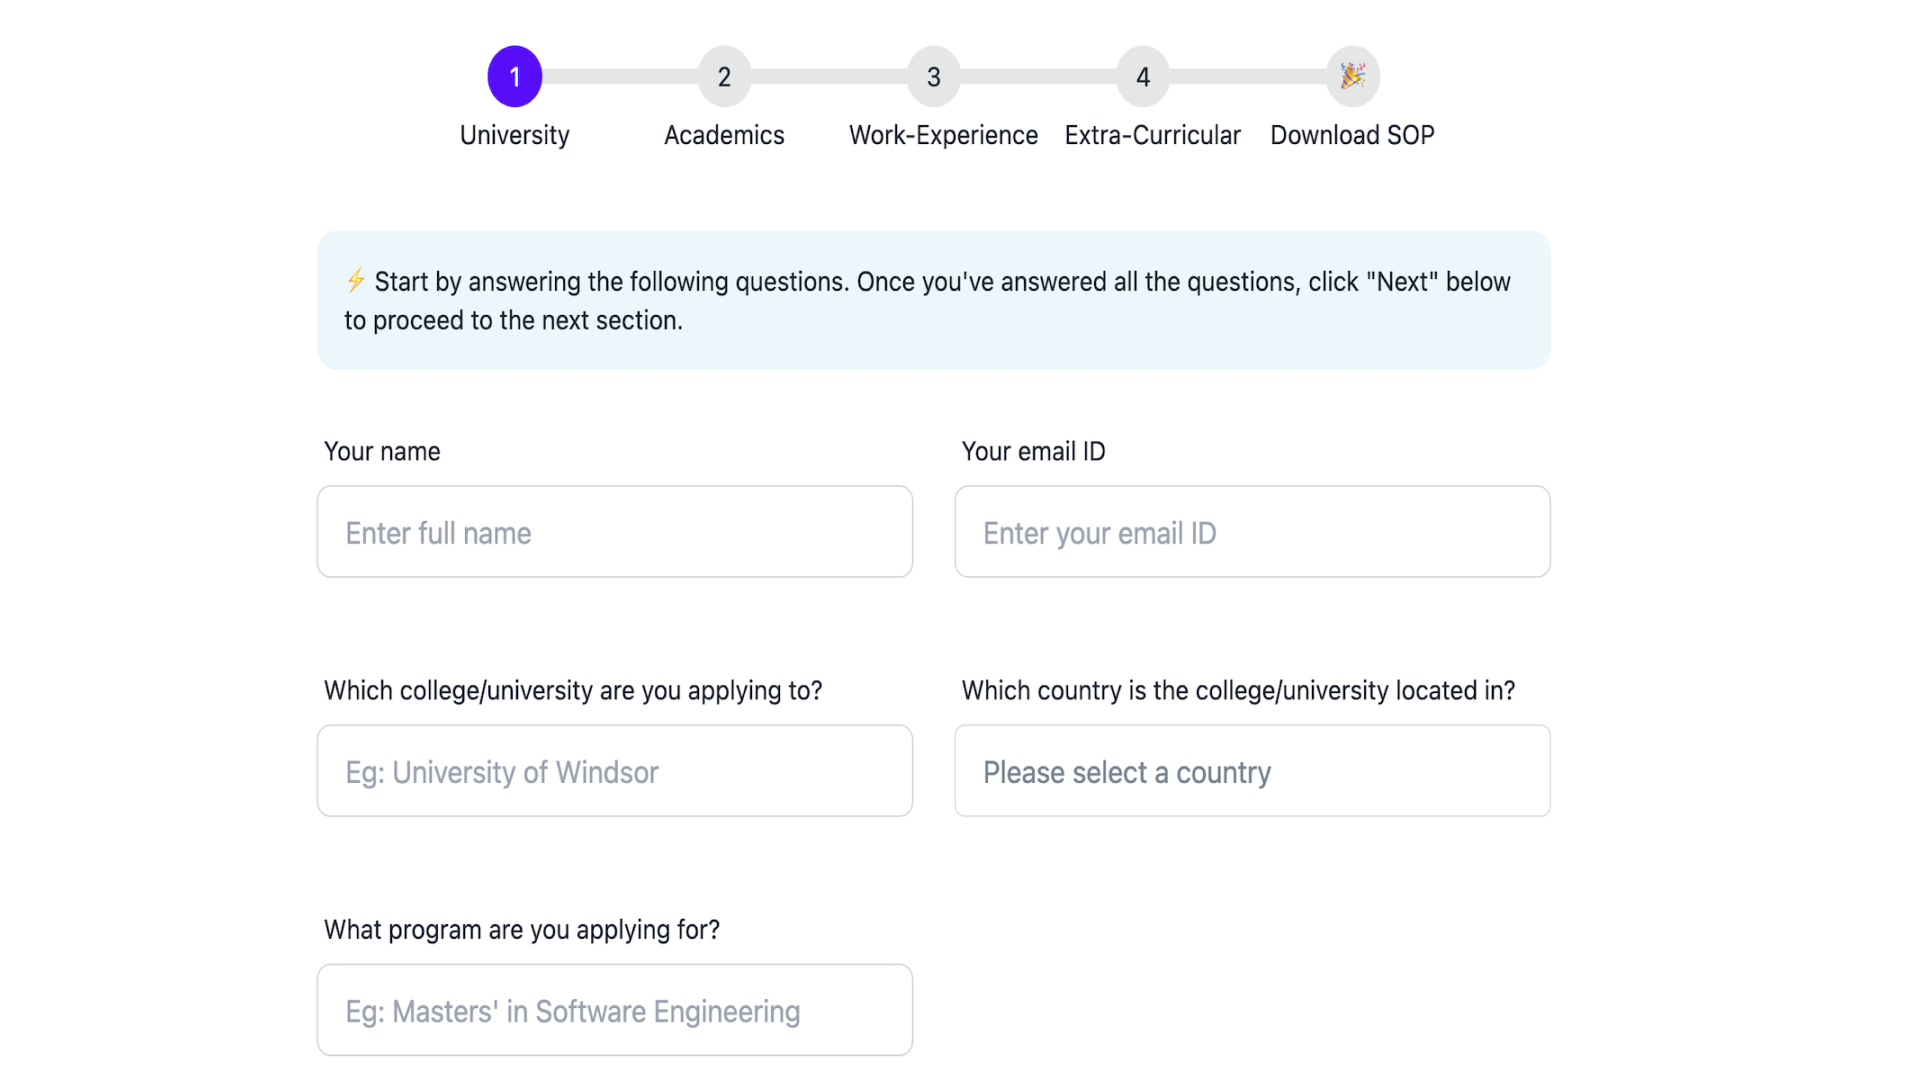Focus the 'Enter full name' field
Viewport: 1920px width, 1080px height.
[x=614, y=532]
